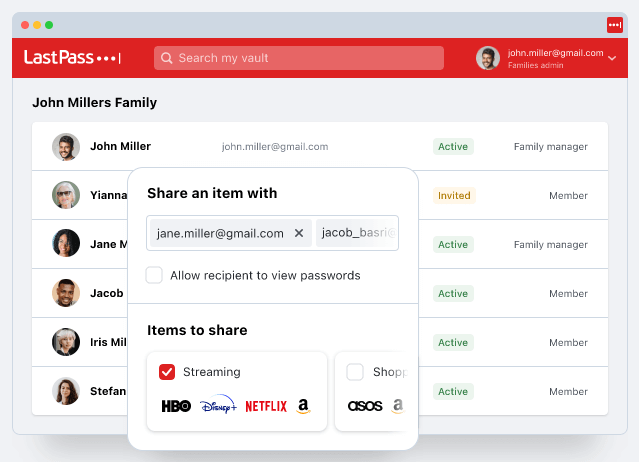Click the jane.miller@gmail.com recipient chip
This screenshot has width=639, height=462.
[231, 233]
